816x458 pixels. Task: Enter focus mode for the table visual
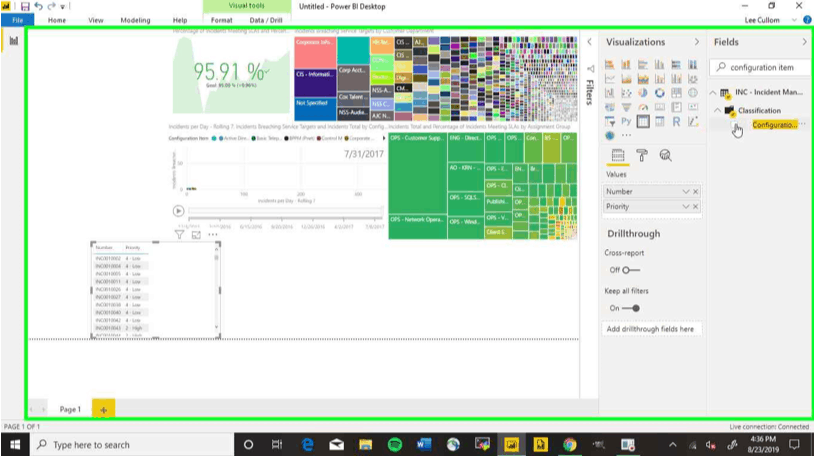(196, 235)
